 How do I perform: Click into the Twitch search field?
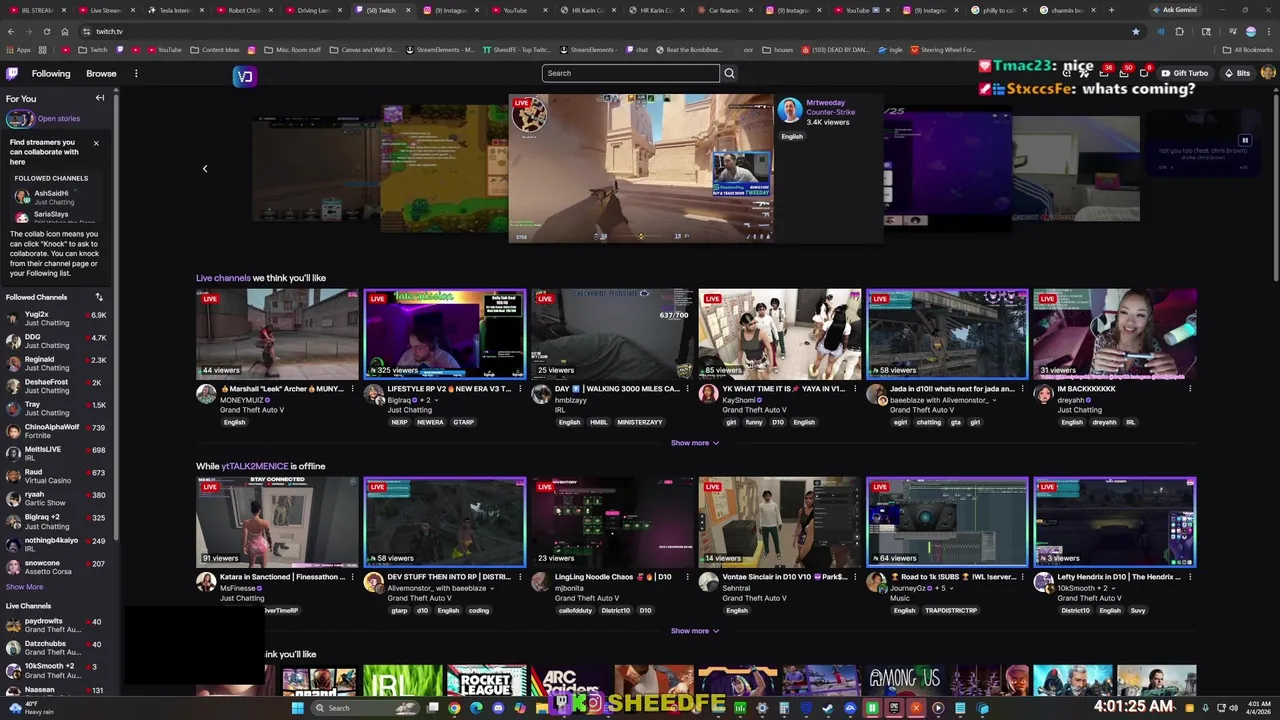click(x=630, y=73)
